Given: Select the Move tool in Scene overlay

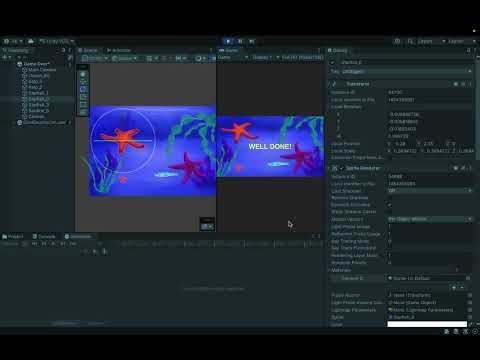Looking at the screenshot, I should (83, 82).
